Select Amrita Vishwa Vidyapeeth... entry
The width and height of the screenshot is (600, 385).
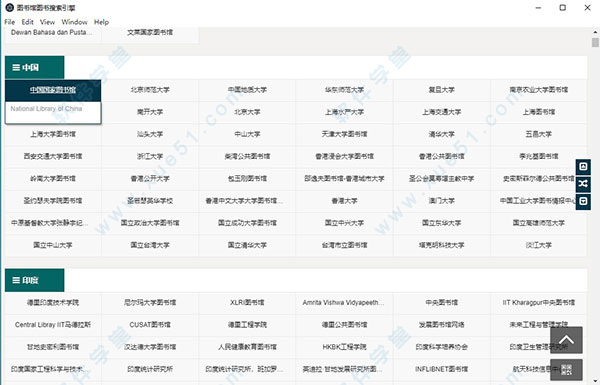[x=344, y=303]
